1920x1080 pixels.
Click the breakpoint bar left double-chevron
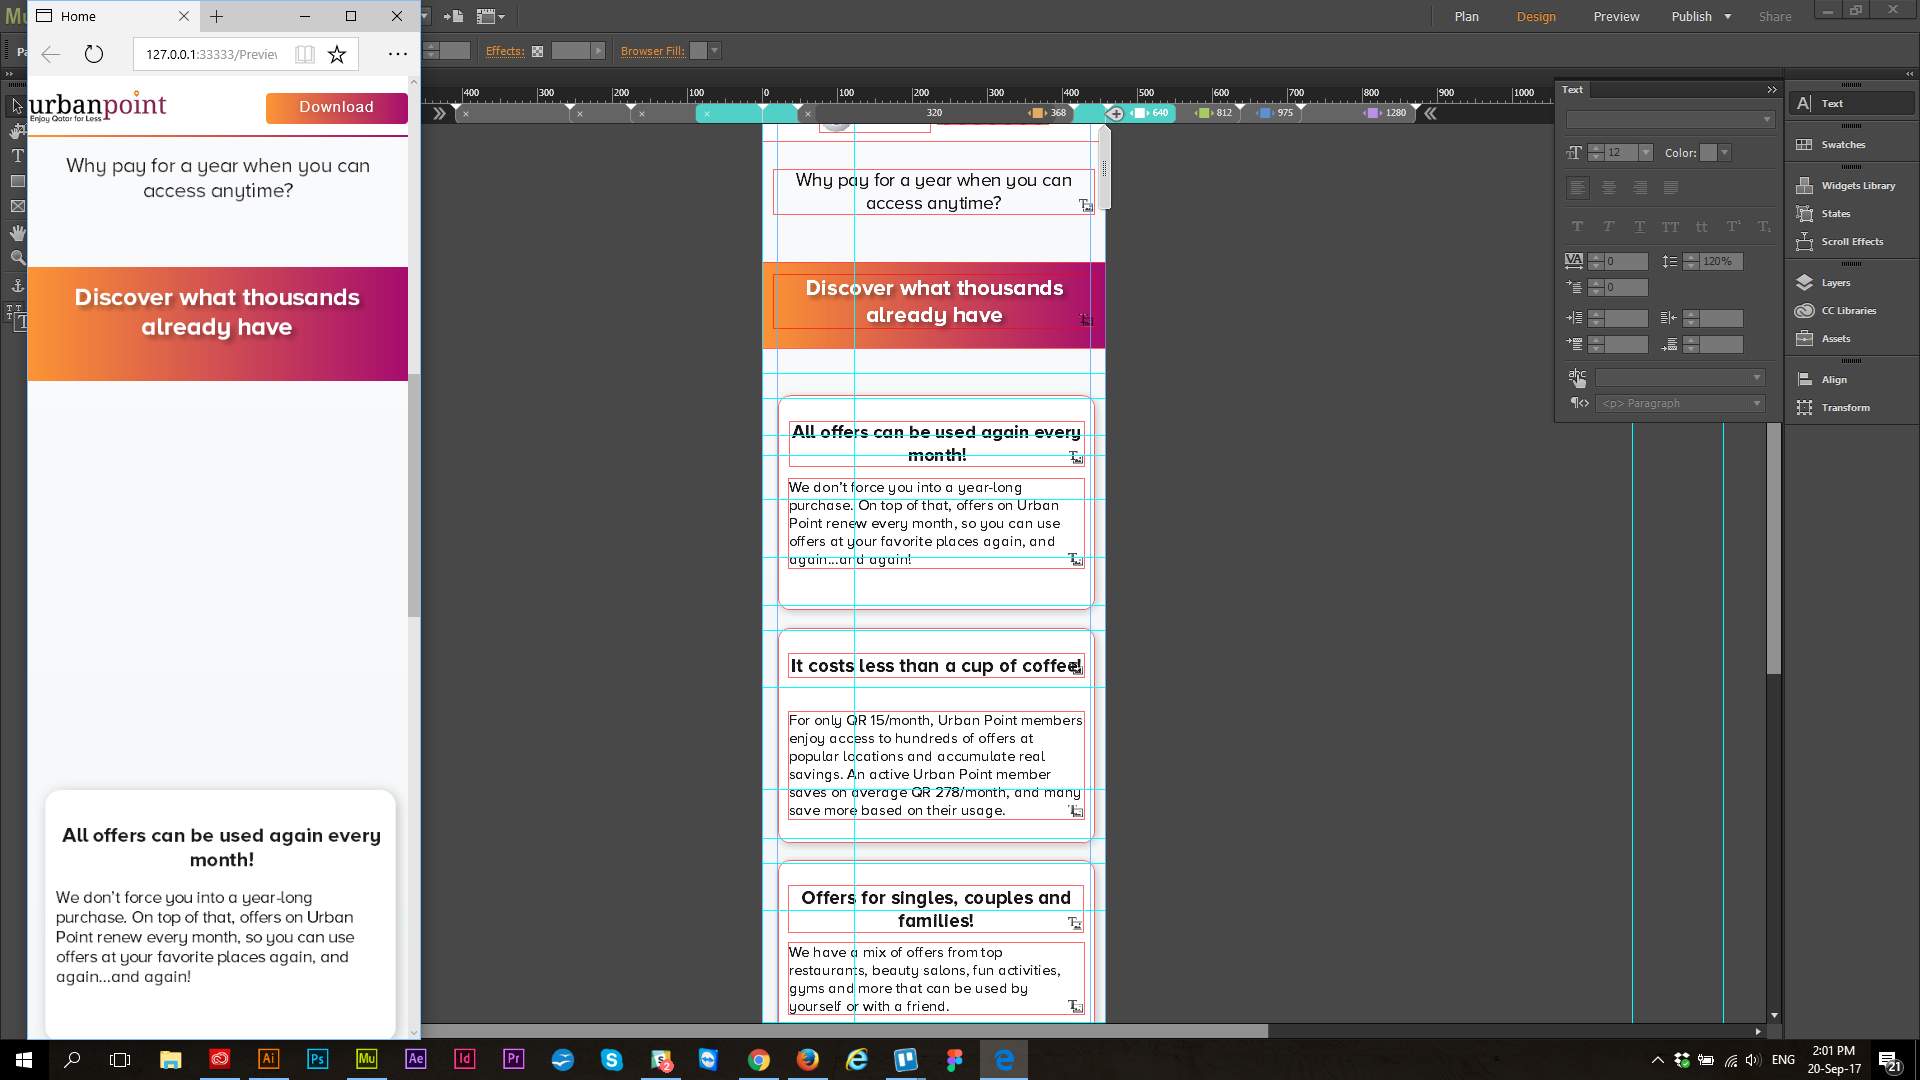[x=439, y=114]
